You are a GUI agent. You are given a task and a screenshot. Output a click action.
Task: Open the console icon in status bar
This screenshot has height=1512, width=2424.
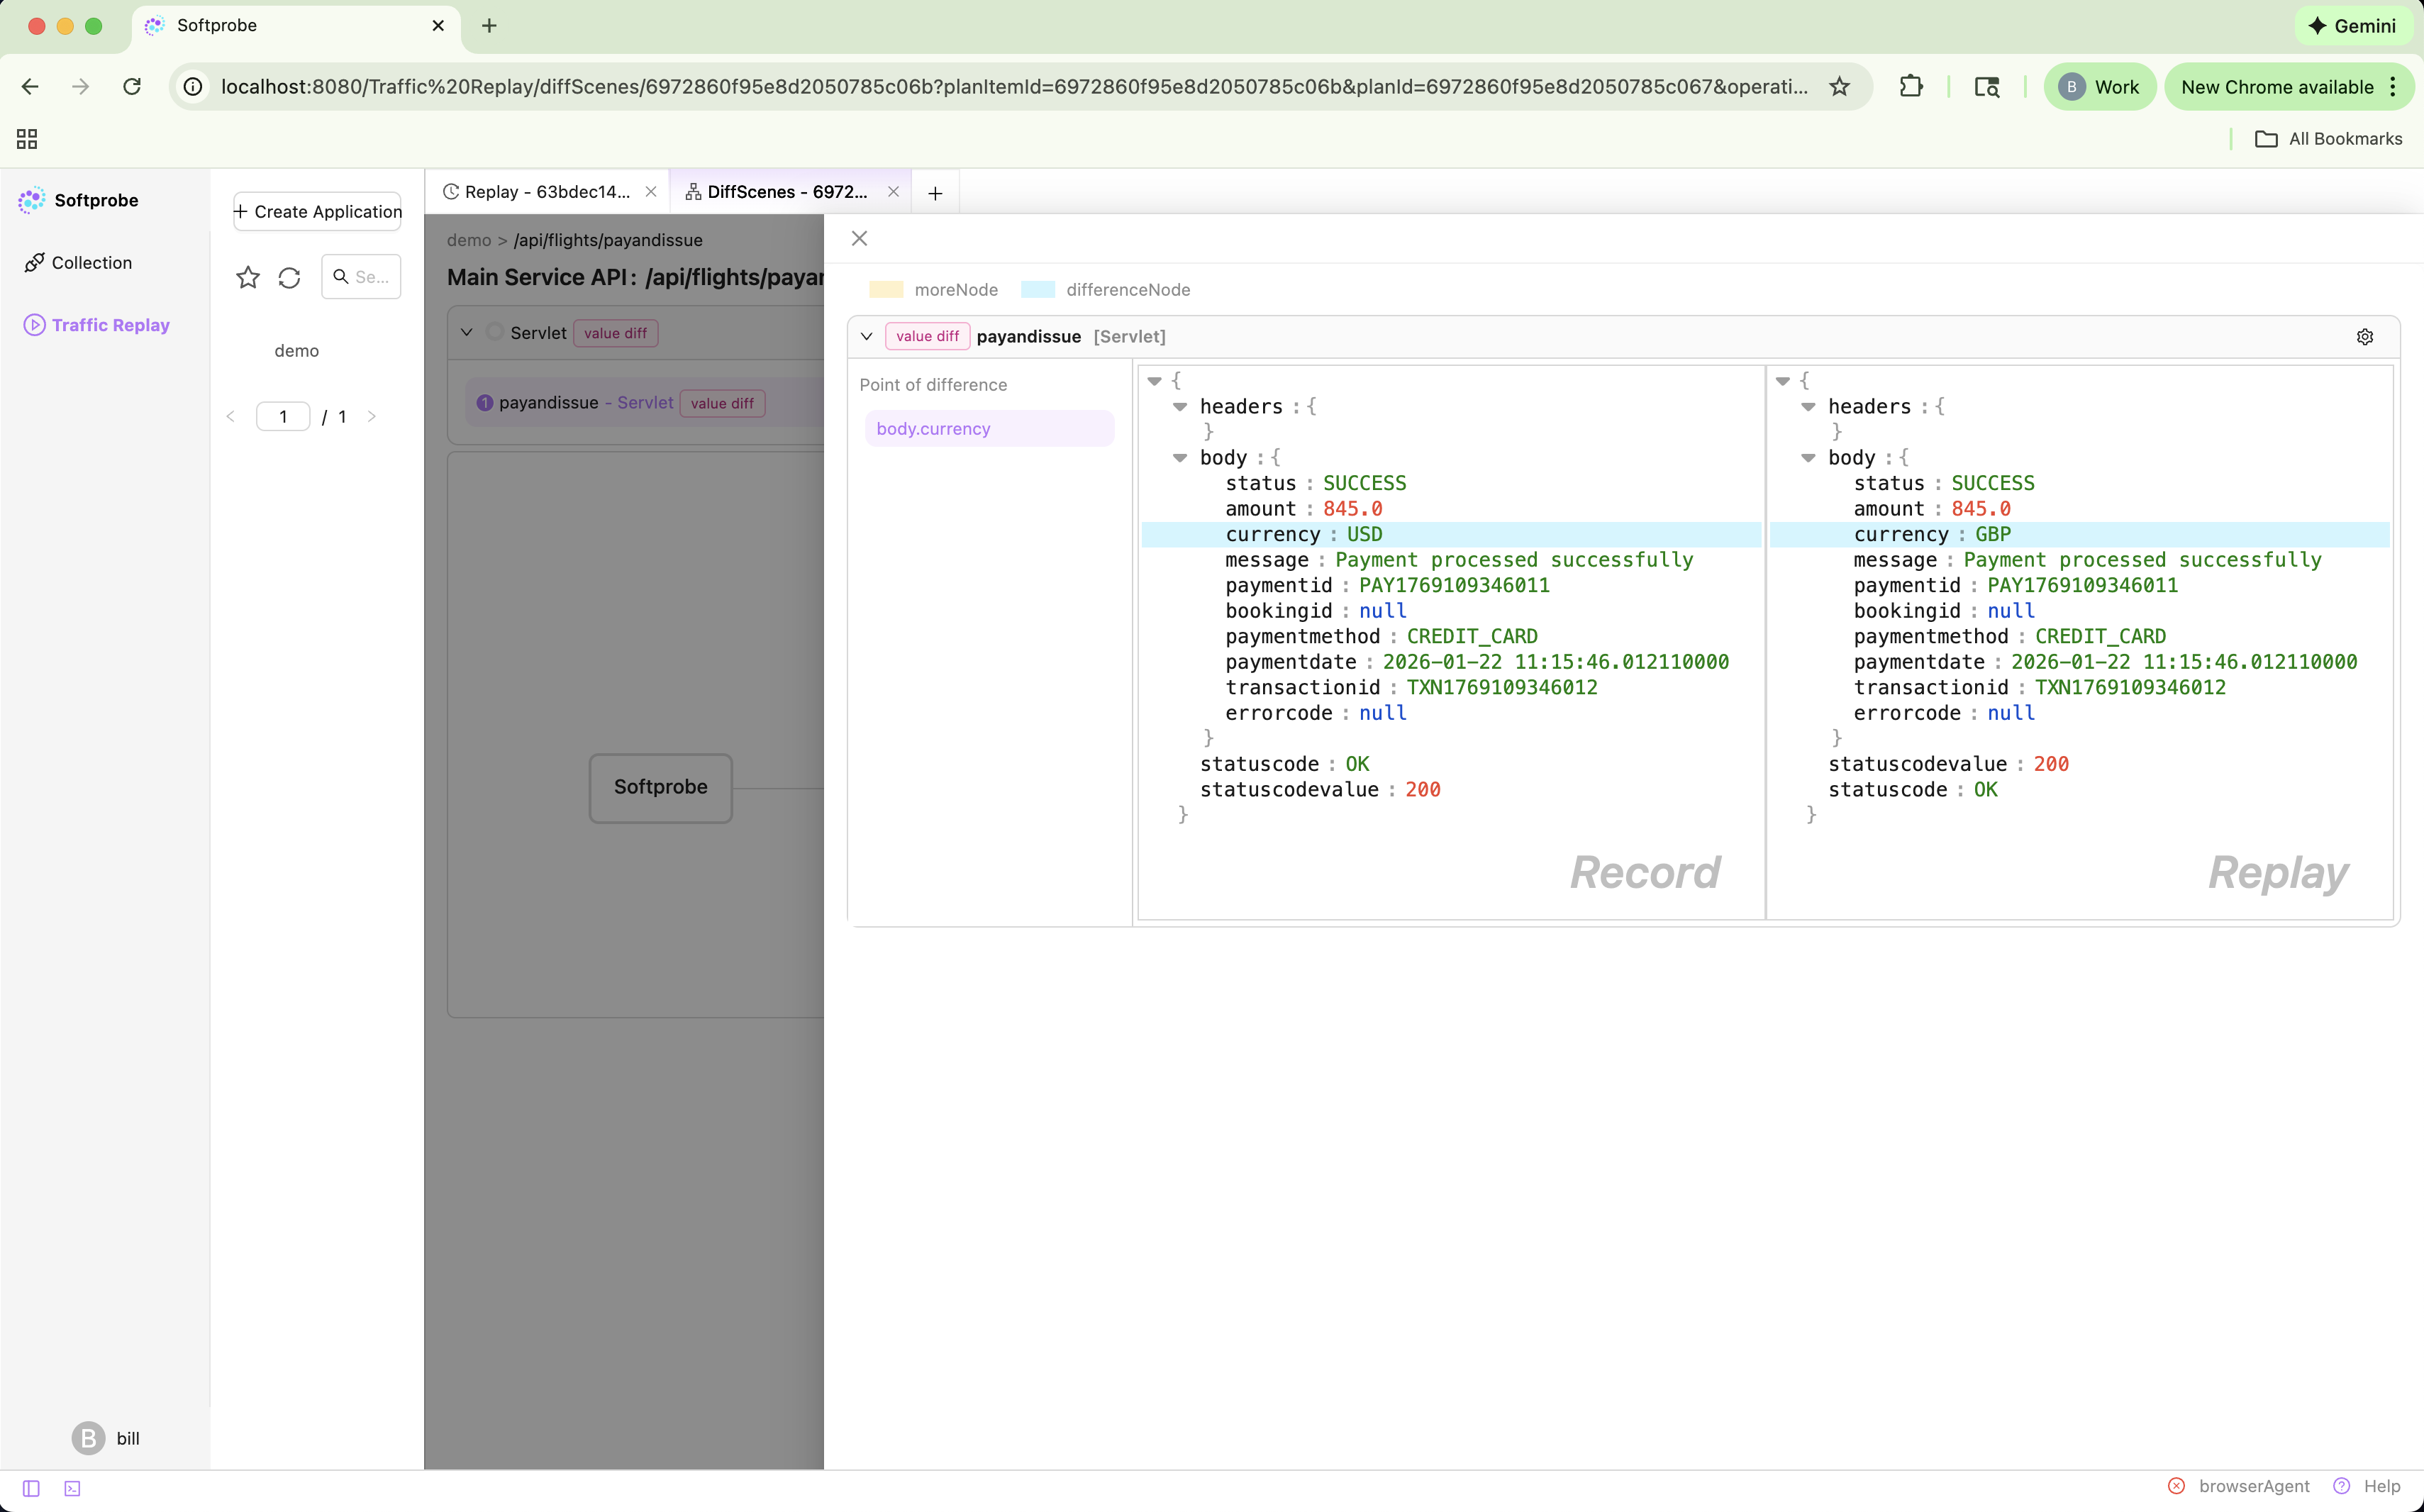72,1488
